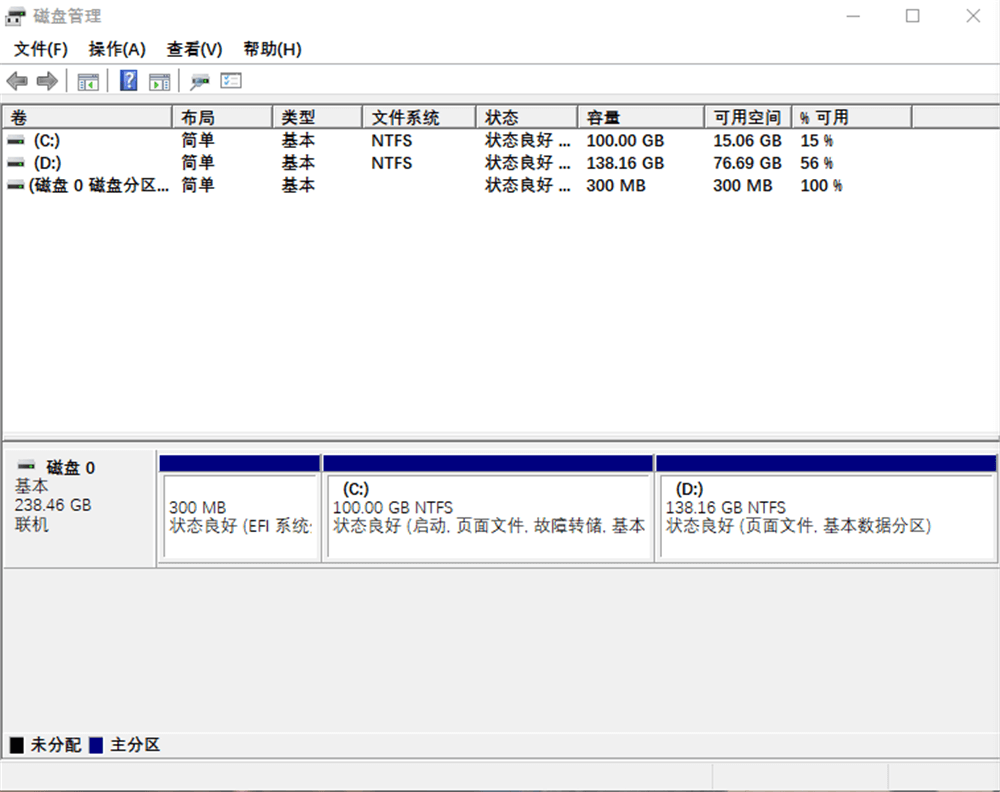Viewport: 1000px width, 792px height.
Task: Click the blue 主分区 legend swatch
Action: coord(96,745)
